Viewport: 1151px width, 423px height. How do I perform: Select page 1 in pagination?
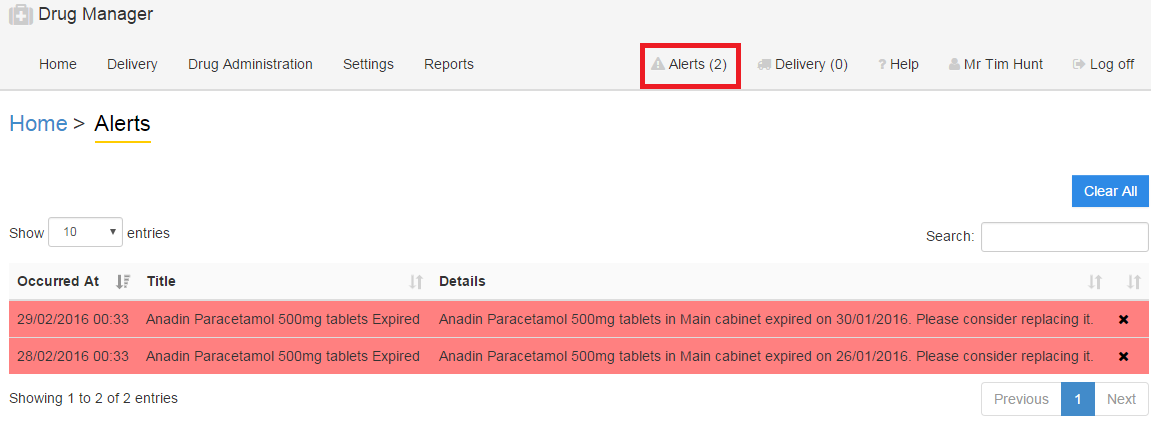(x=1078, y=399)
